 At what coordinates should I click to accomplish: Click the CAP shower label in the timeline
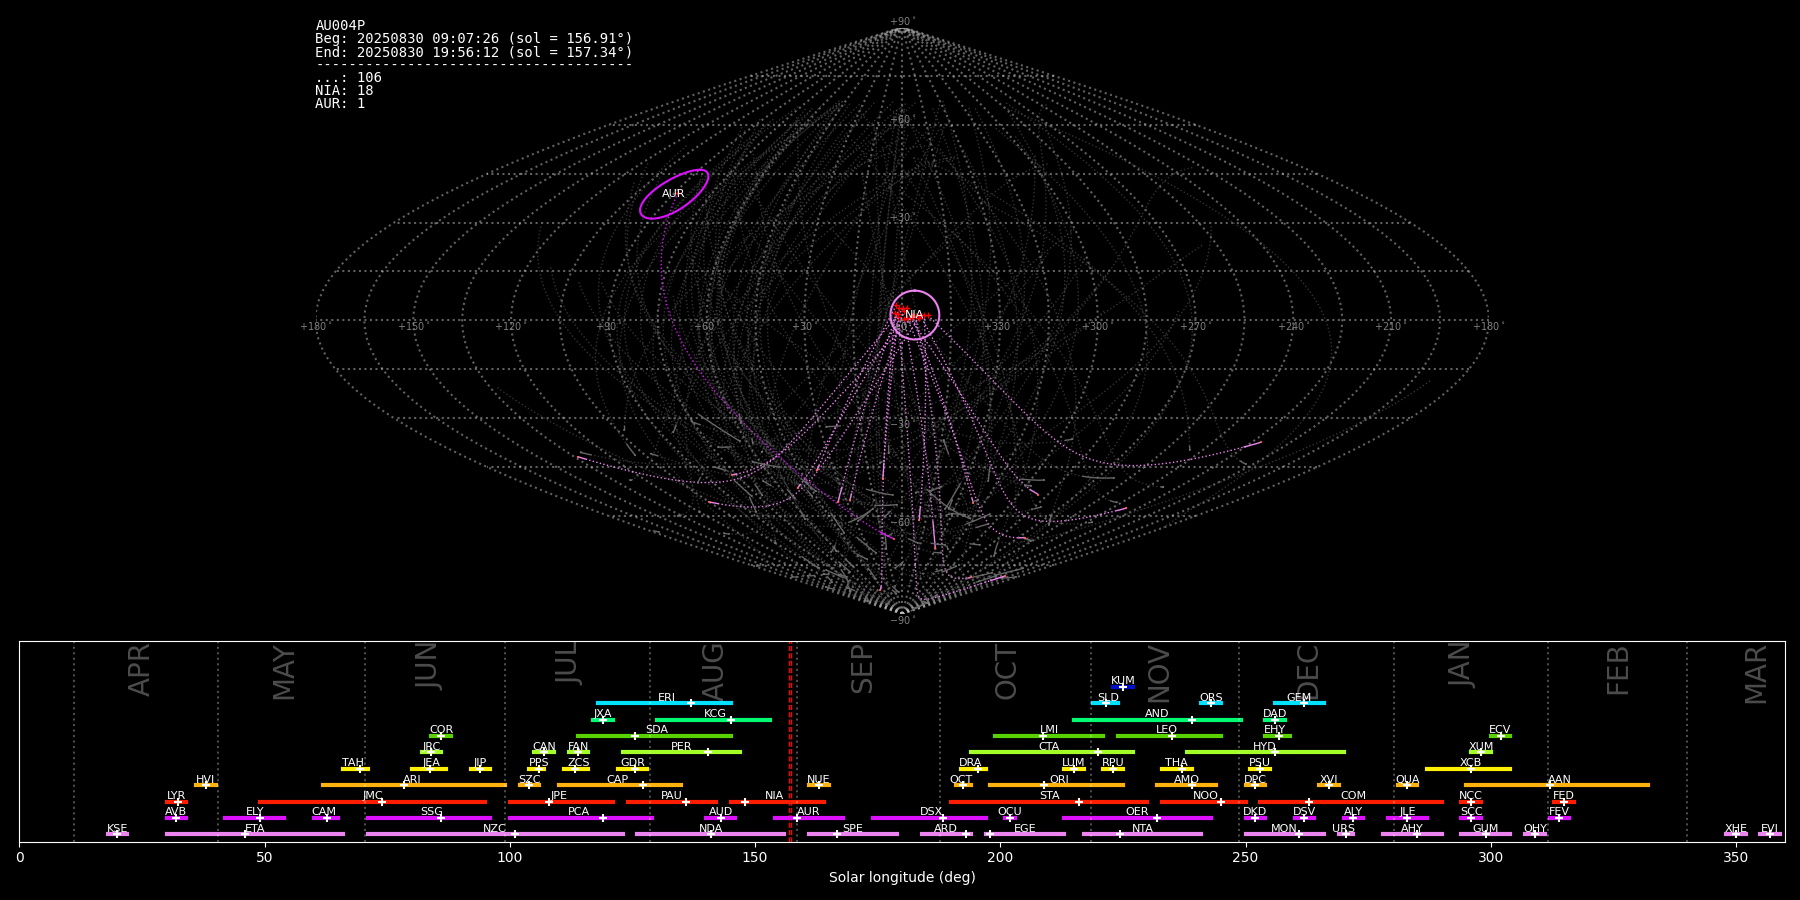[618, 780]
